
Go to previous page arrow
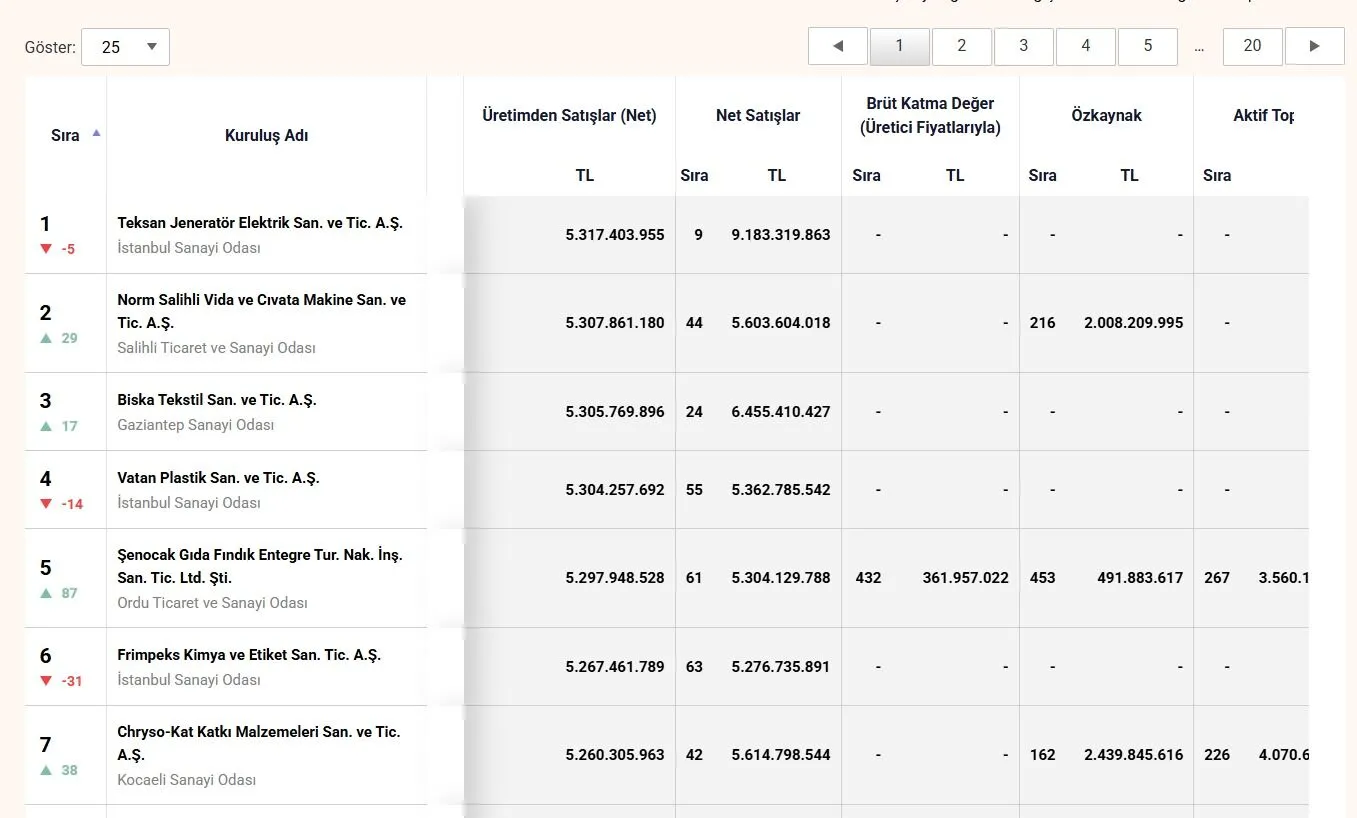point(838,46)
